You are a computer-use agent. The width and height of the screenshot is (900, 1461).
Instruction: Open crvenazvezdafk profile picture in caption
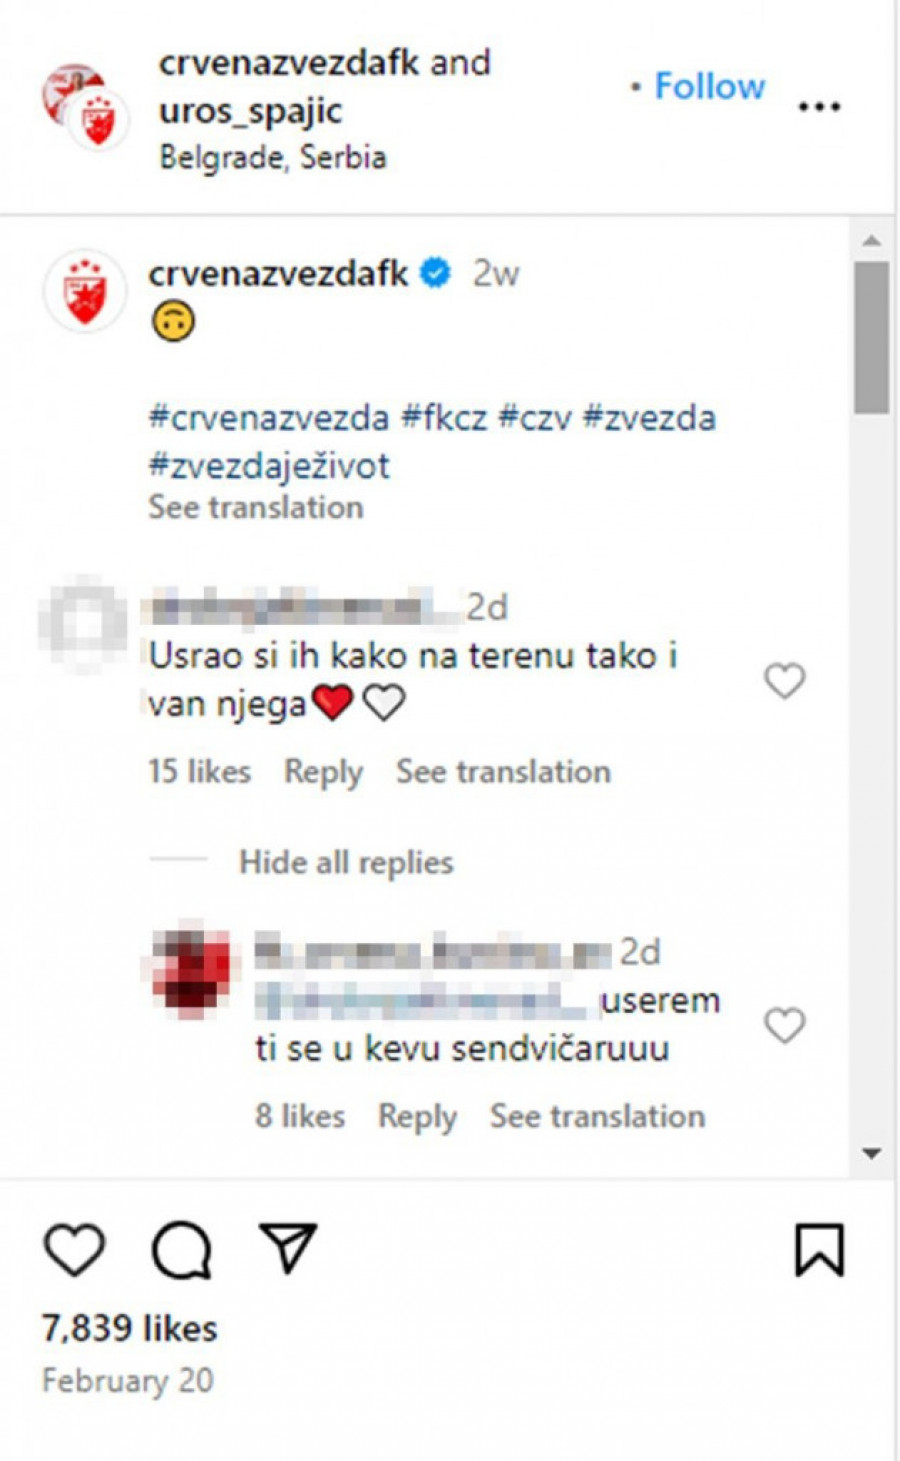click(85, 291)
